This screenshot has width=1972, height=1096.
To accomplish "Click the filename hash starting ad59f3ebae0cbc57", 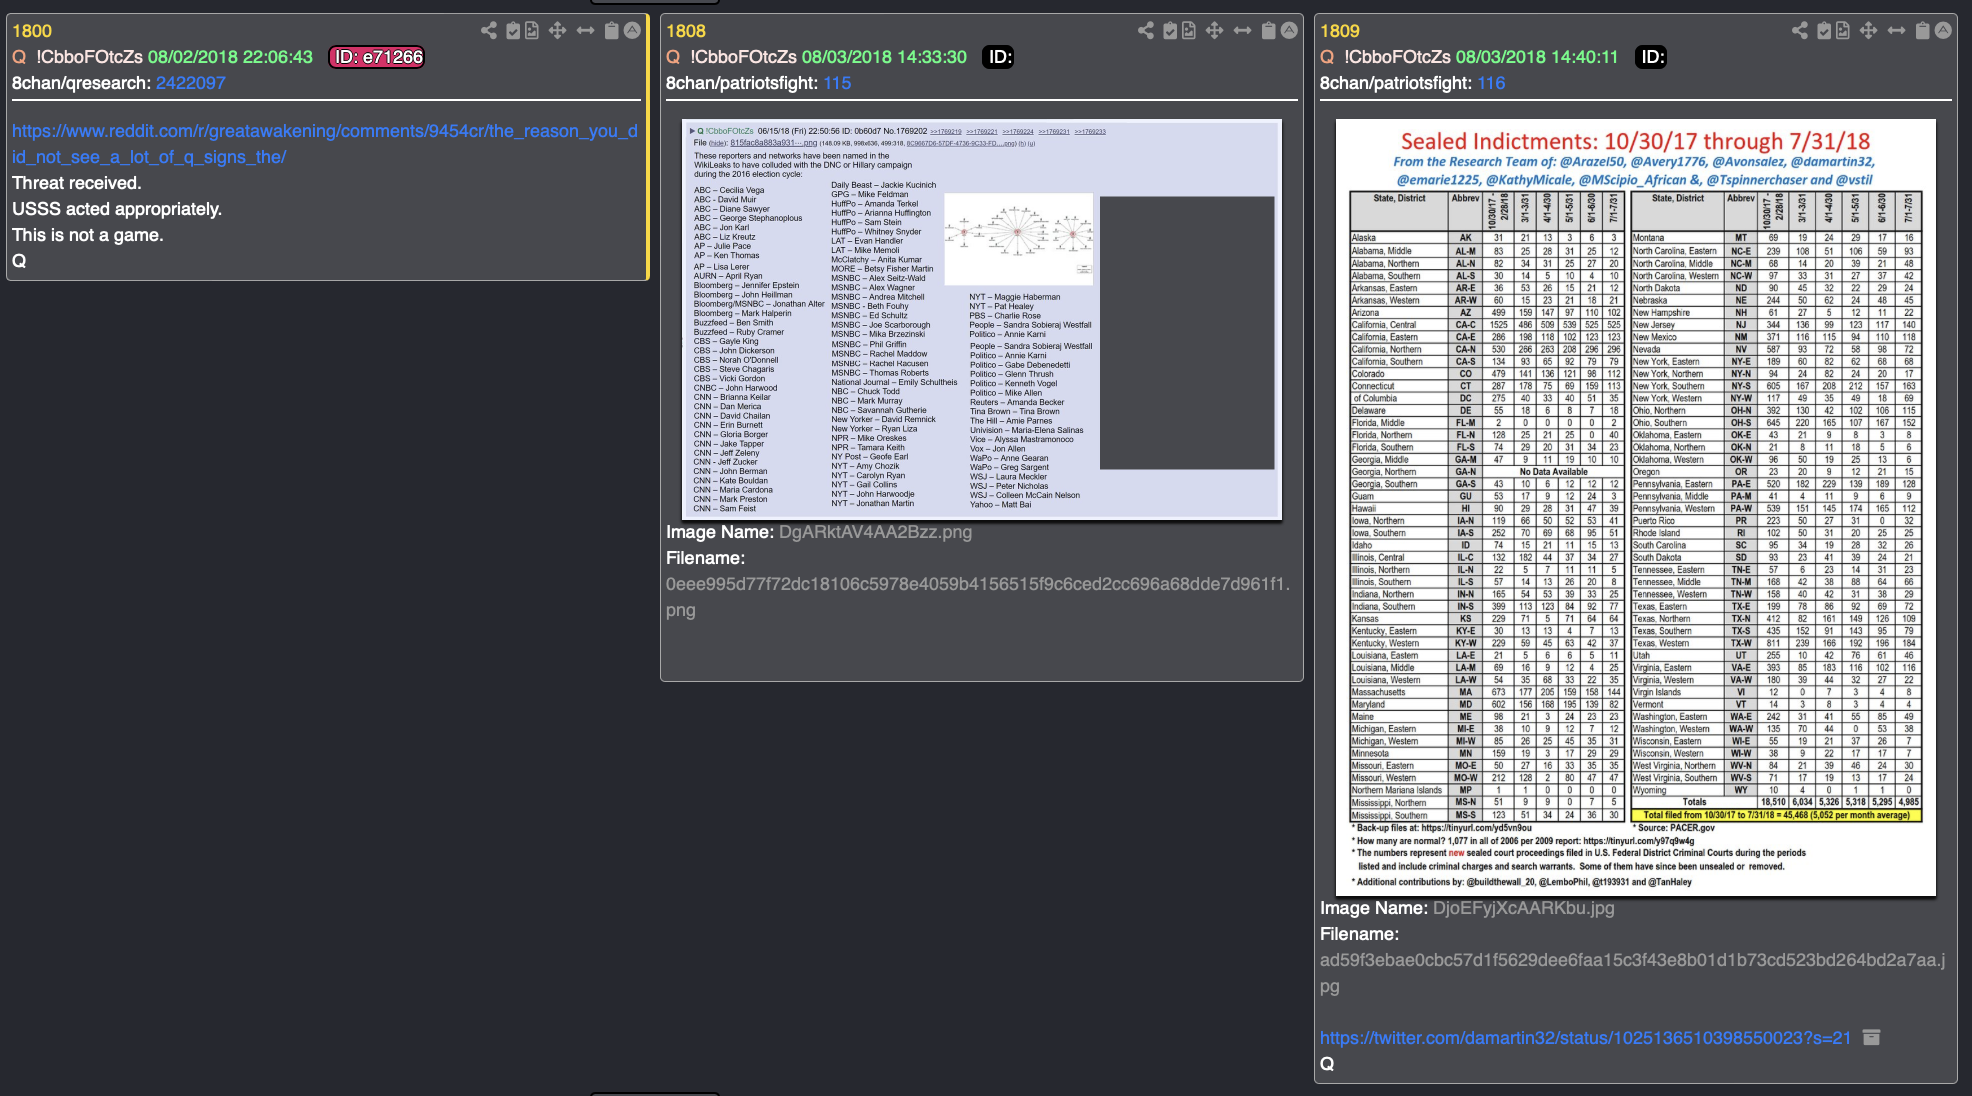I will click(x=1633, y=973).
